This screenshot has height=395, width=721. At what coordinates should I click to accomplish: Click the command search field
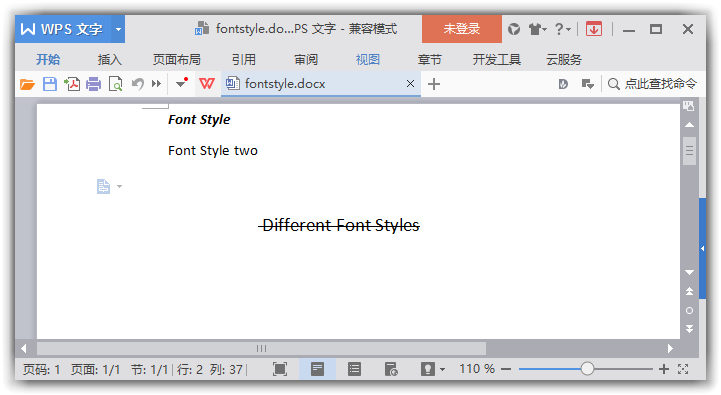coord(652,84)
